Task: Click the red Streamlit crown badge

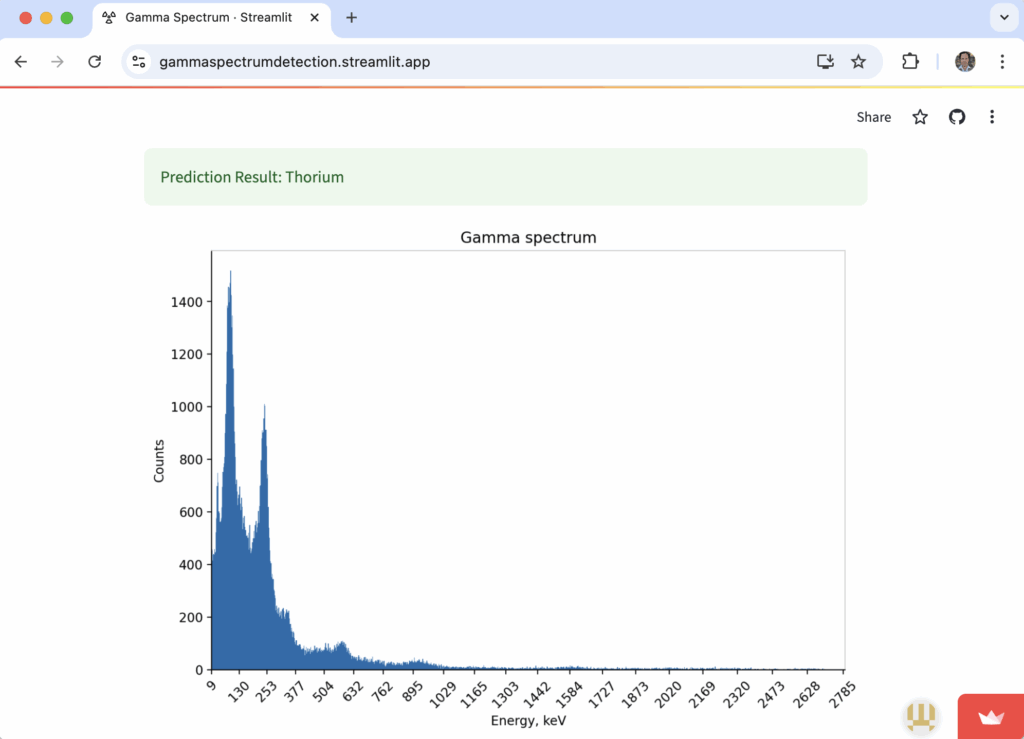Action: [991, 716]
